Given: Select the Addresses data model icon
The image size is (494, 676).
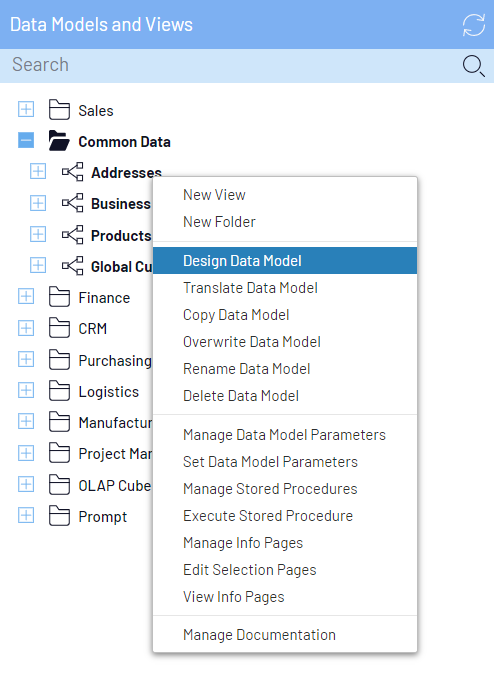Looking at the screenshot, I should 72,172.
